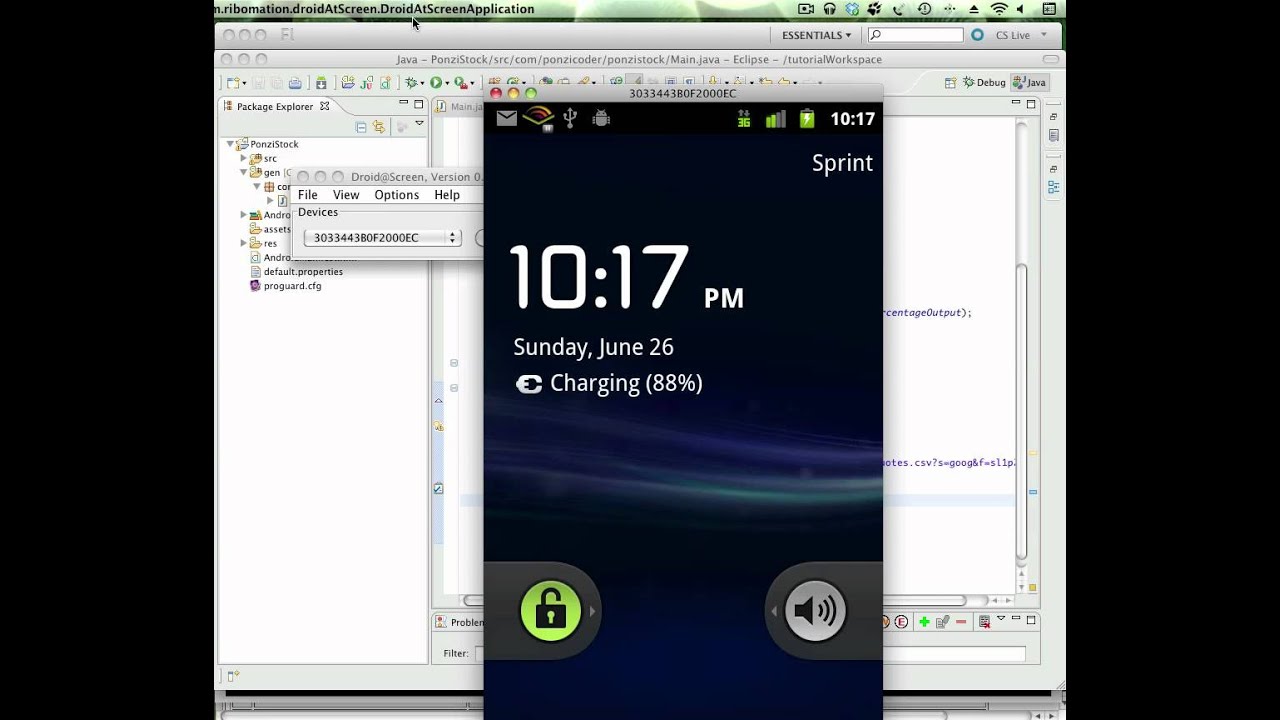1280x720 pixels.
Task: Click the Print toolbar icon in Eclipse
Action: (295, 83)
